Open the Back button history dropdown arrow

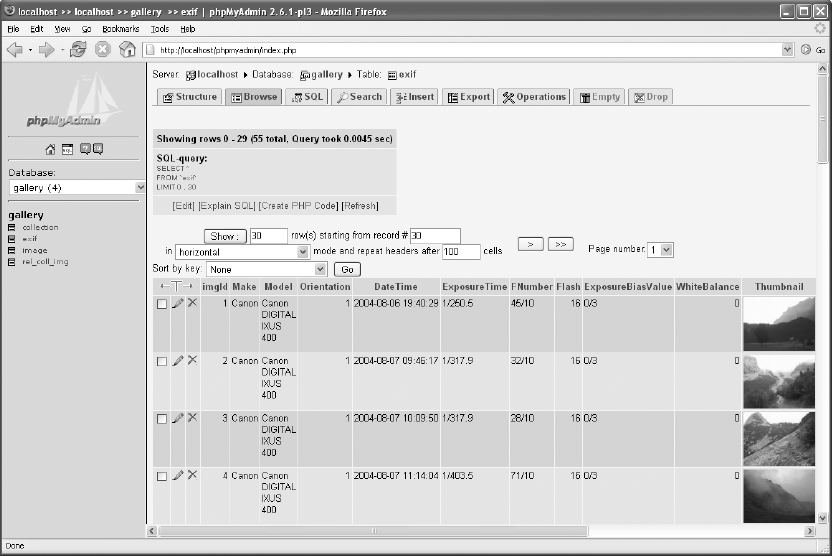coord(30,50)
